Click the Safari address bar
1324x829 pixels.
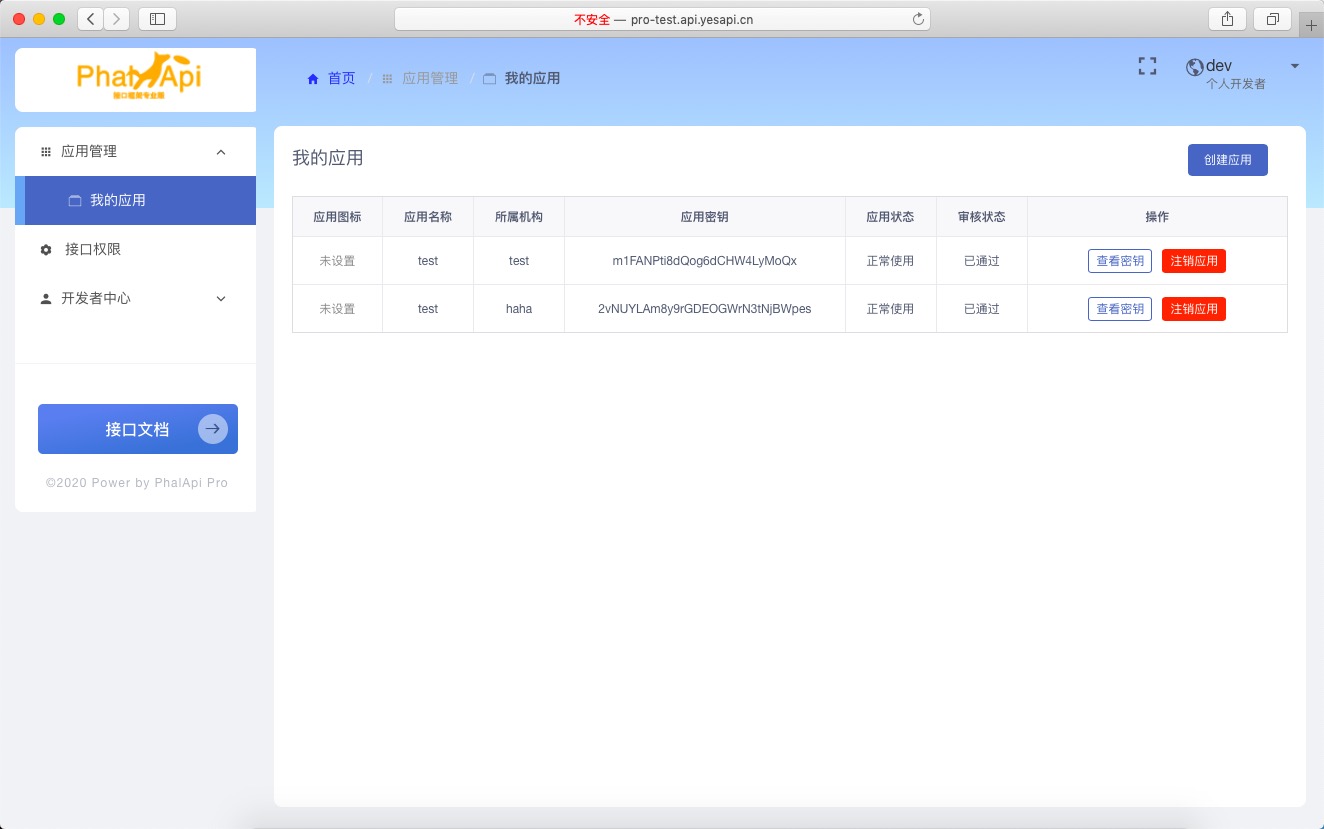(x=662, y=19)
